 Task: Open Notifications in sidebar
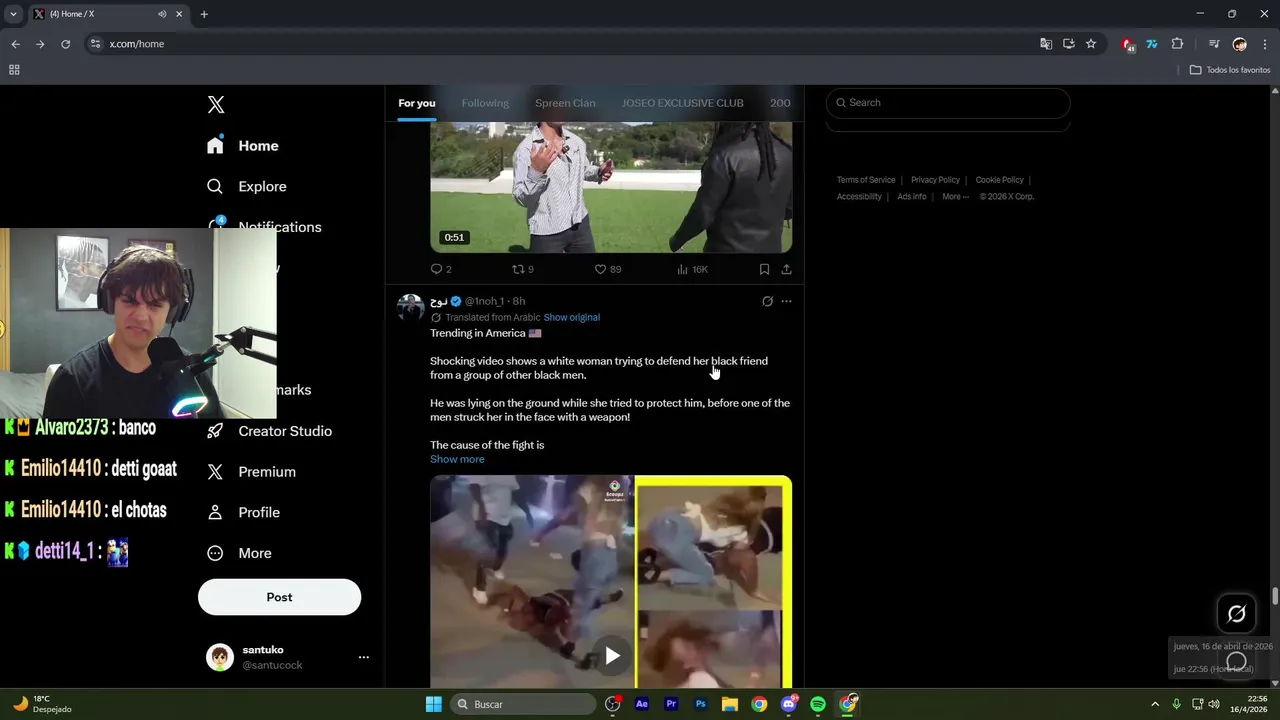[x=280, y=227]
